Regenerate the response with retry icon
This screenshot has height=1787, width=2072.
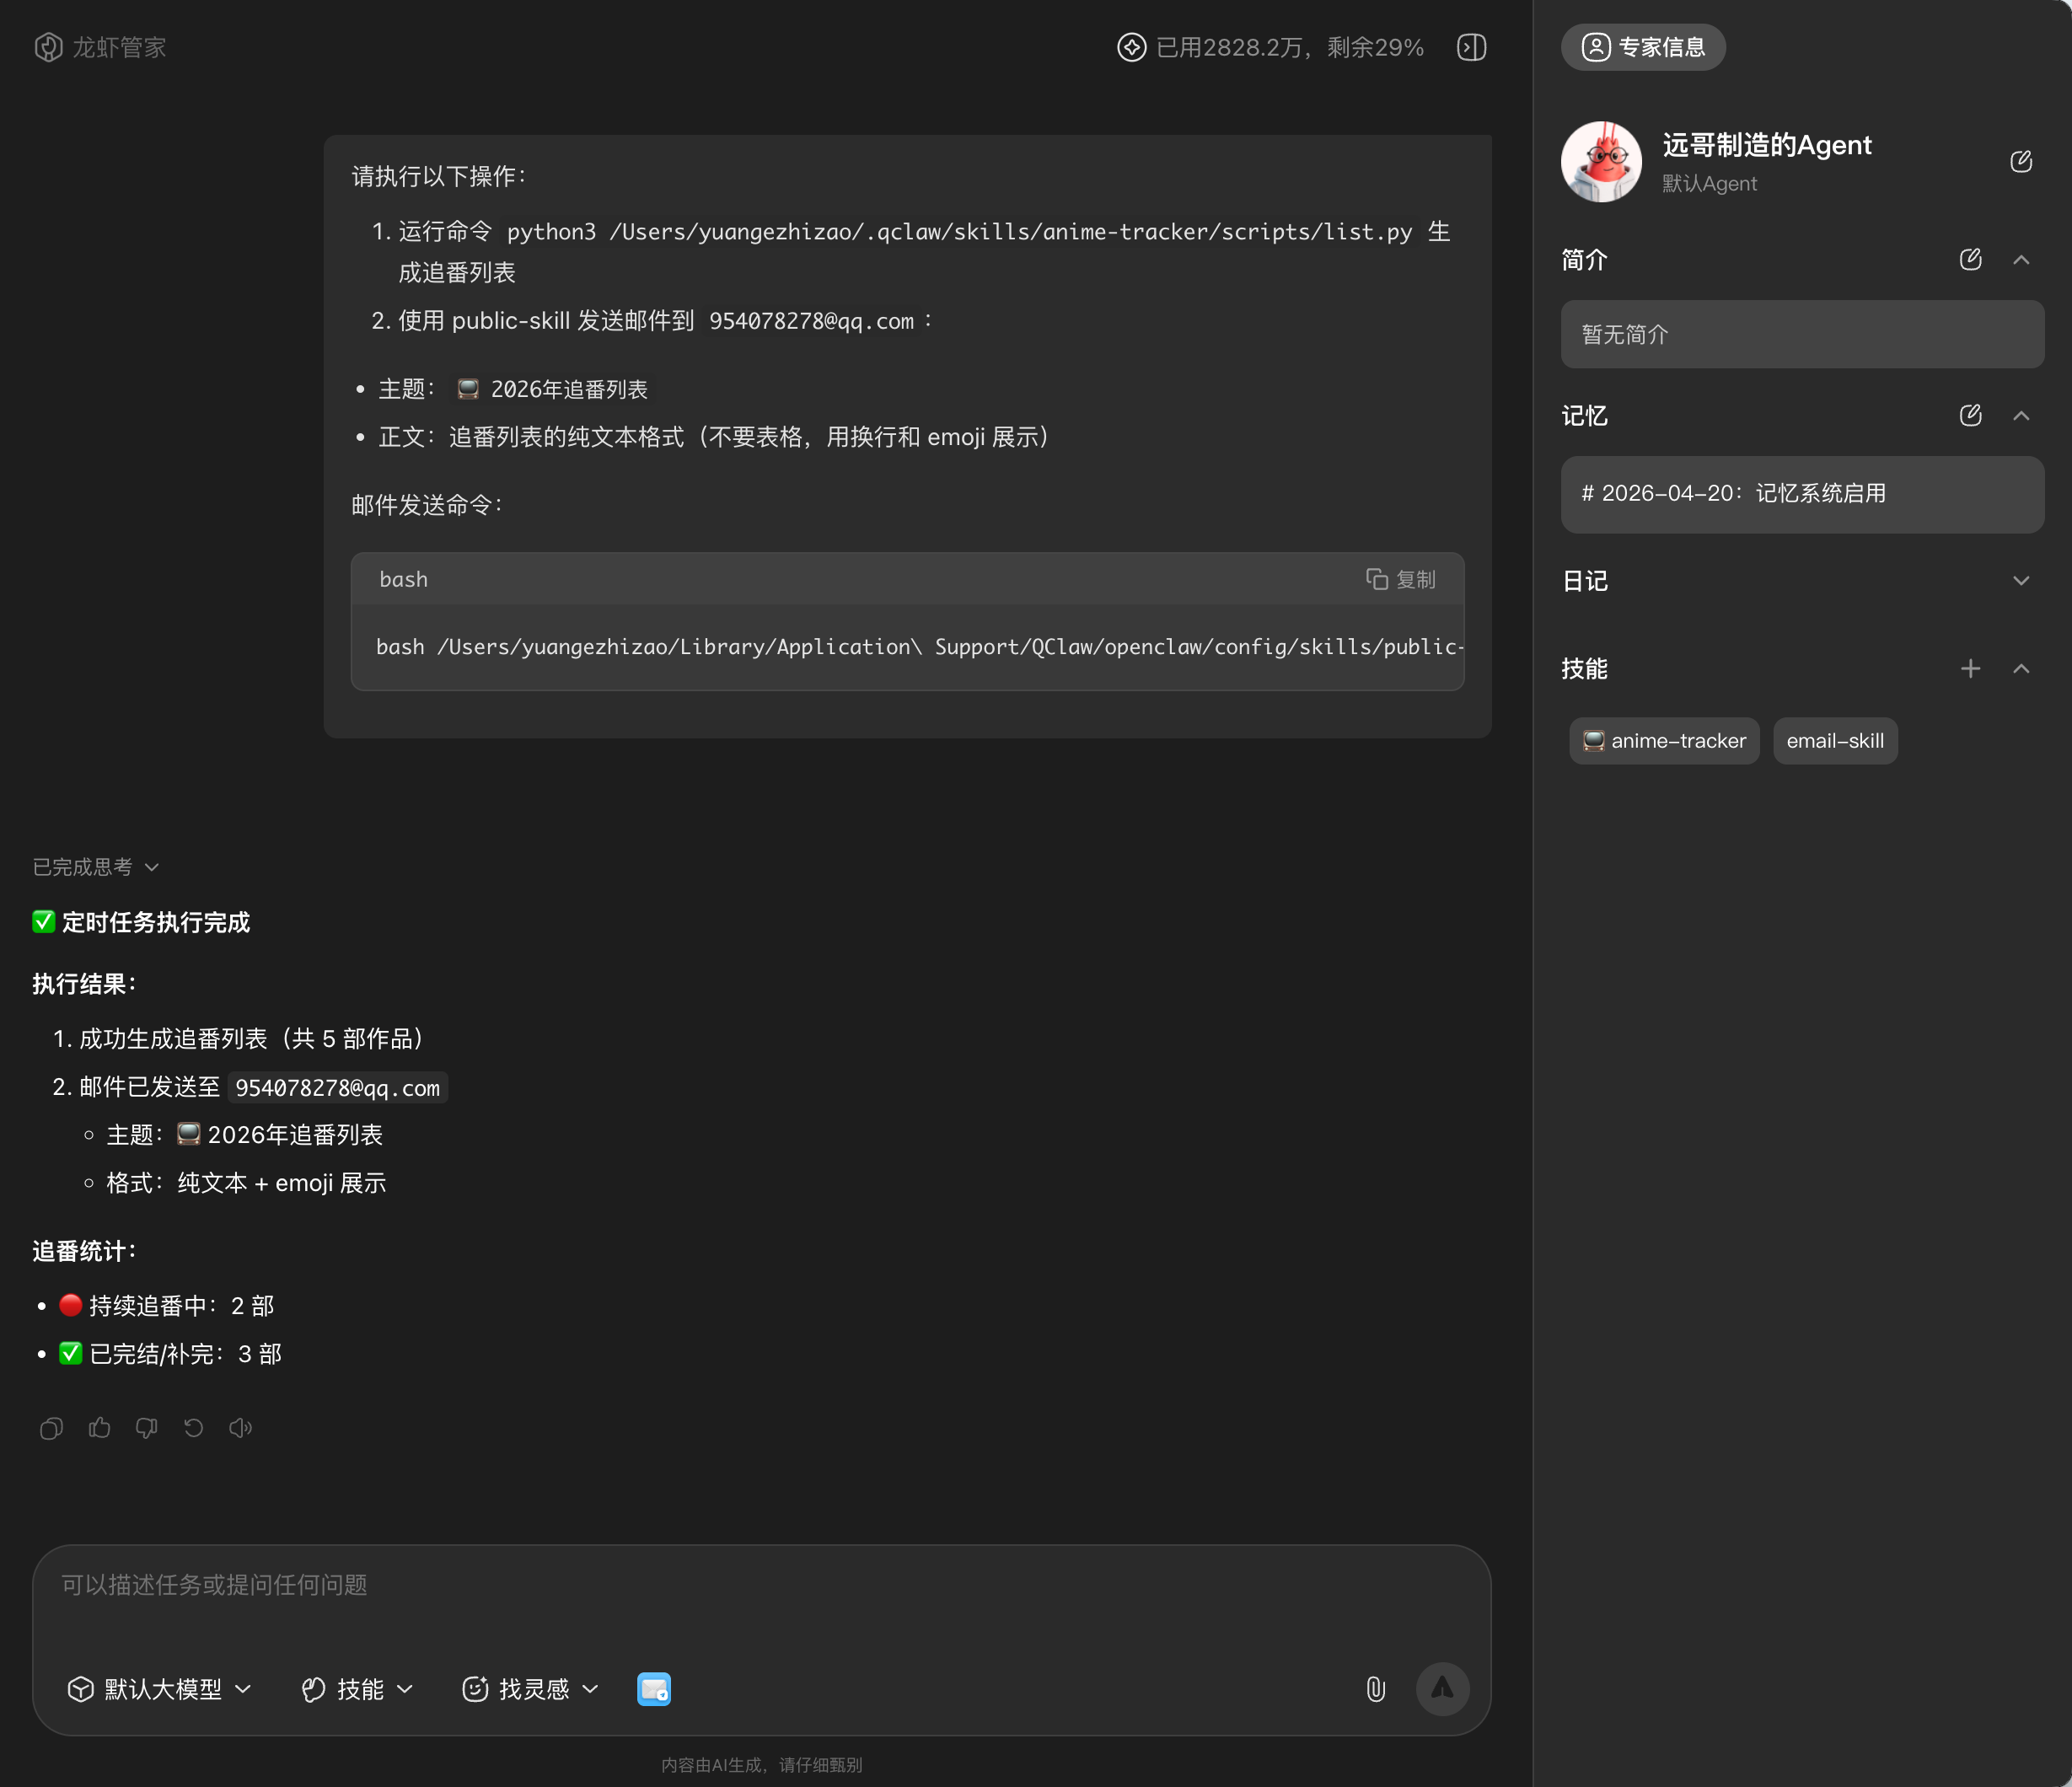[x=193, y=1428]
